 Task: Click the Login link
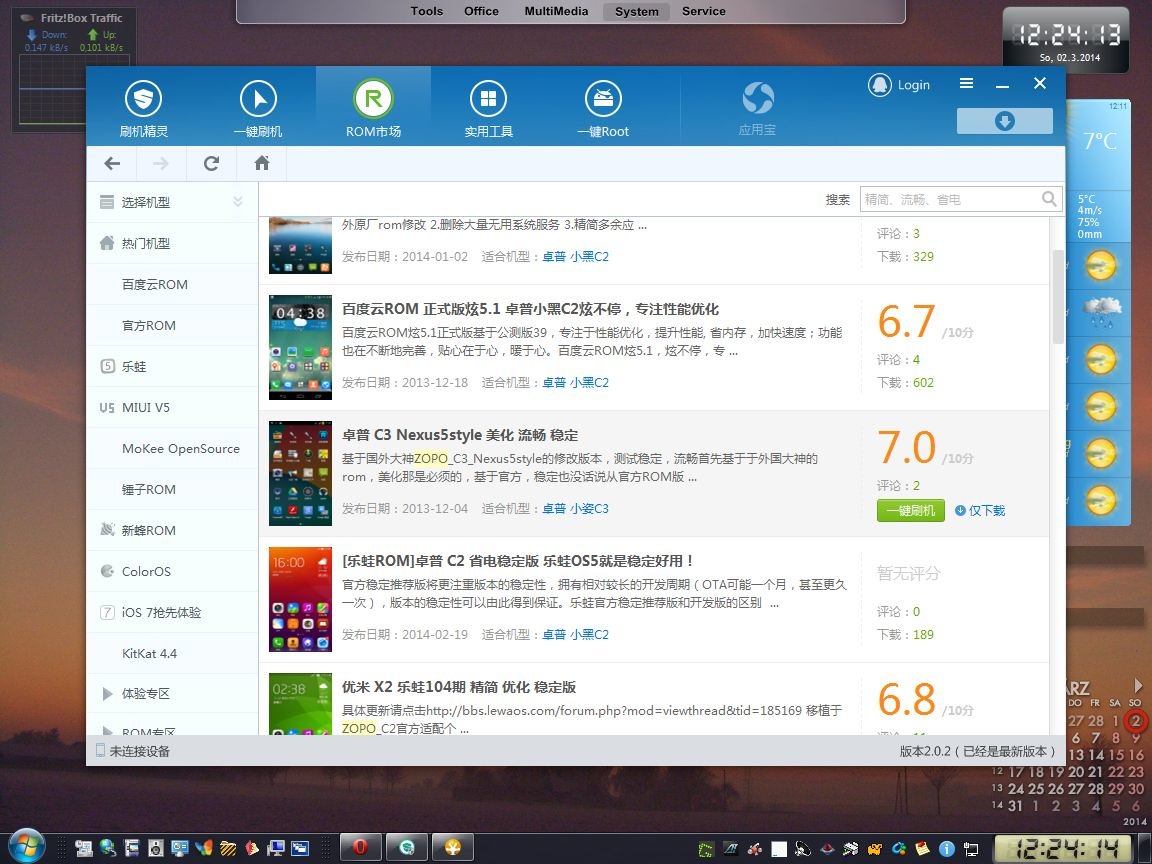click(899, 84)
